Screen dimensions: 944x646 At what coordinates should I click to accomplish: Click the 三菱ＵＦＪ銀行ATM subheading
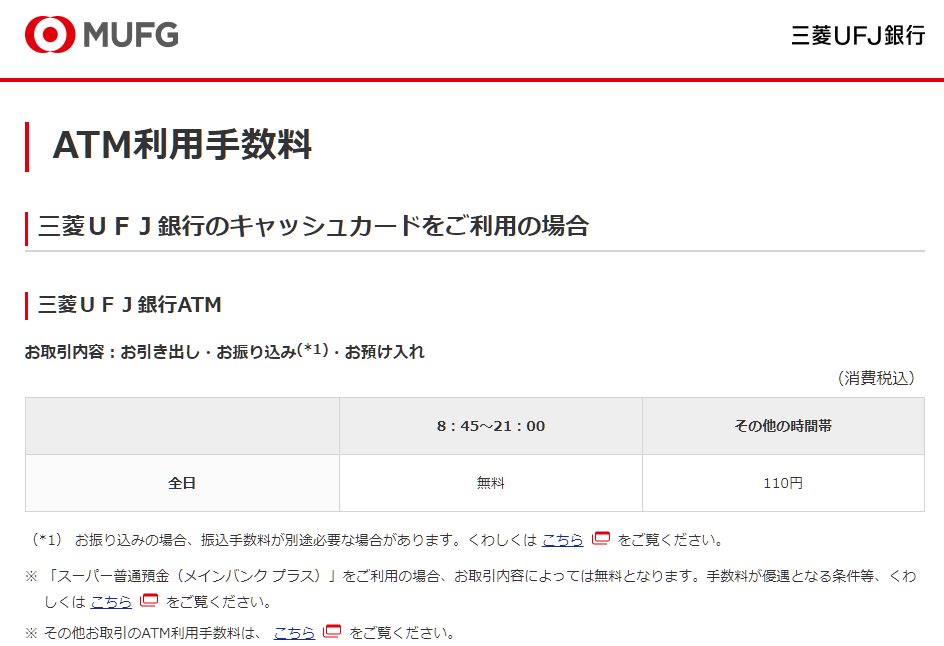pos(129,305)
